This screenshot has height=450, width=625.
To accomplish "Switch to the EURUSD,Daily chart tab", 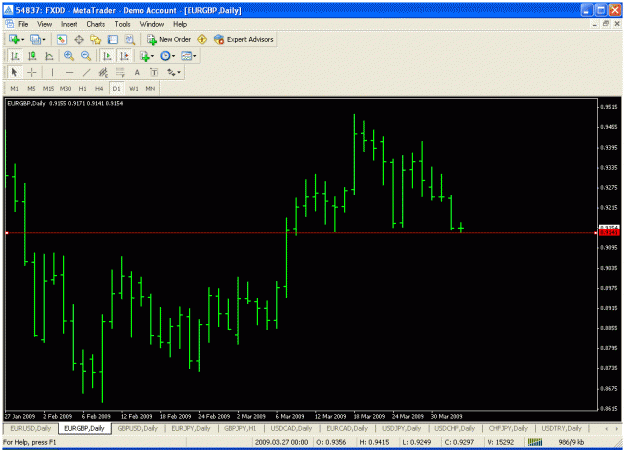I will (31, 428).
